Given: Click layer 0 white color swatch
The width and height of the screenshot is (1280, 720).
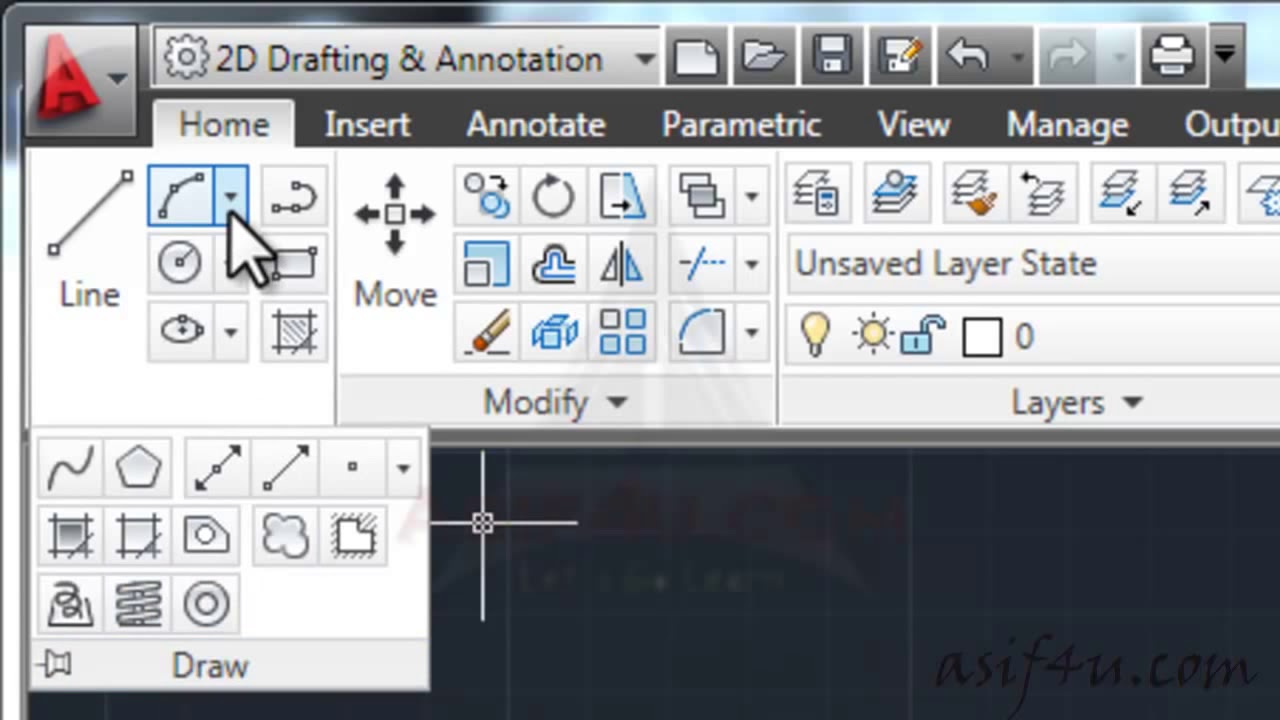Looking at the screenshot, I should click(x=981, y=337).
